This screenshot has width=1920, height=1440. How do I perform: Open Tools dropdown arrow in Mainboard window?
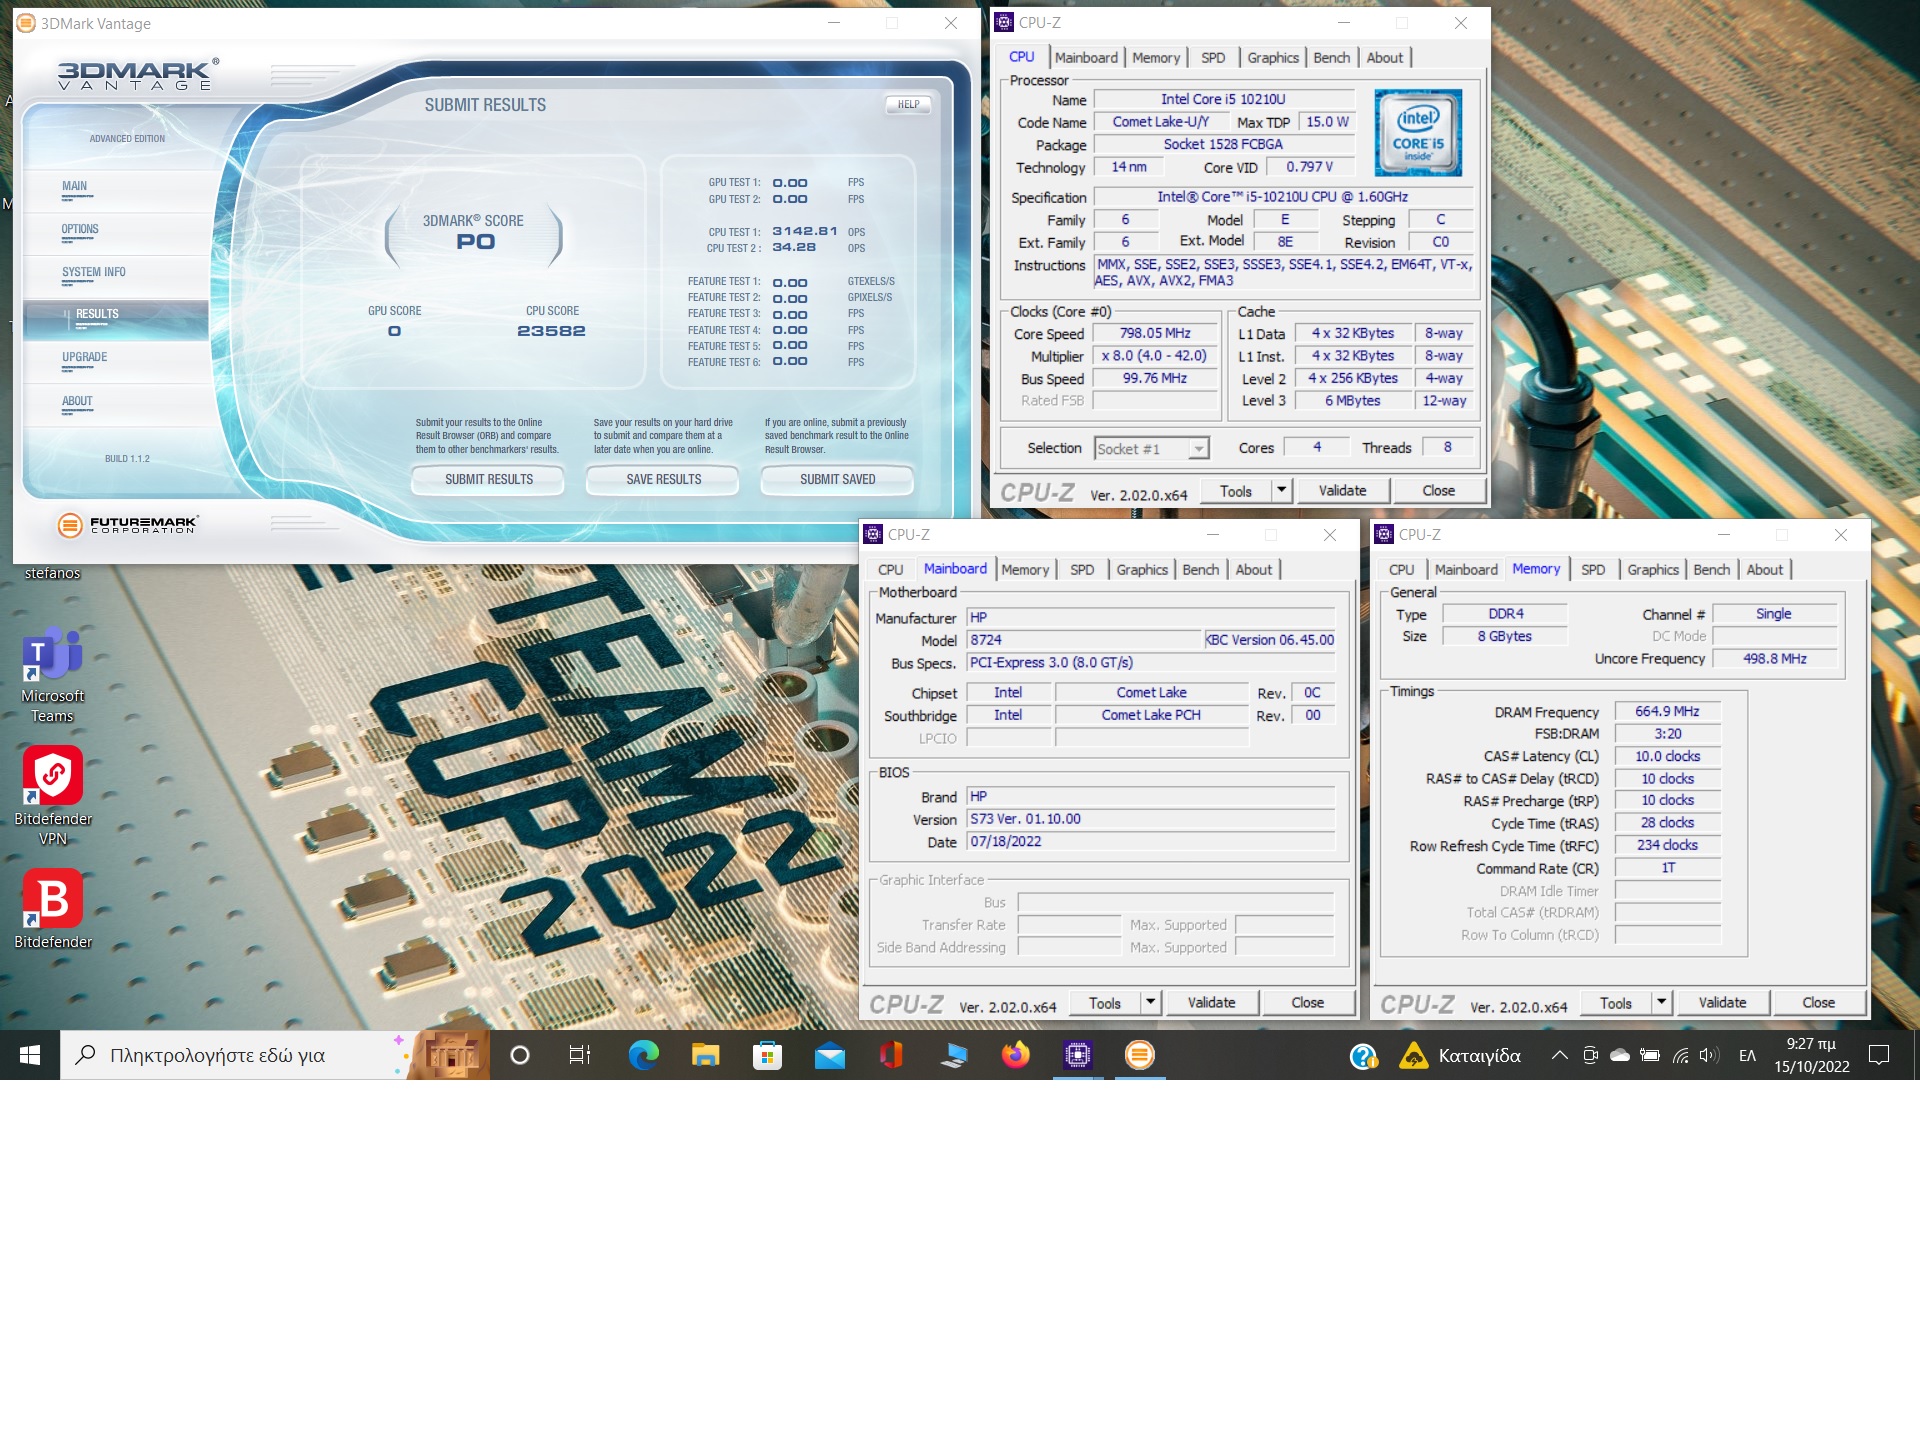point(1150,1002)
